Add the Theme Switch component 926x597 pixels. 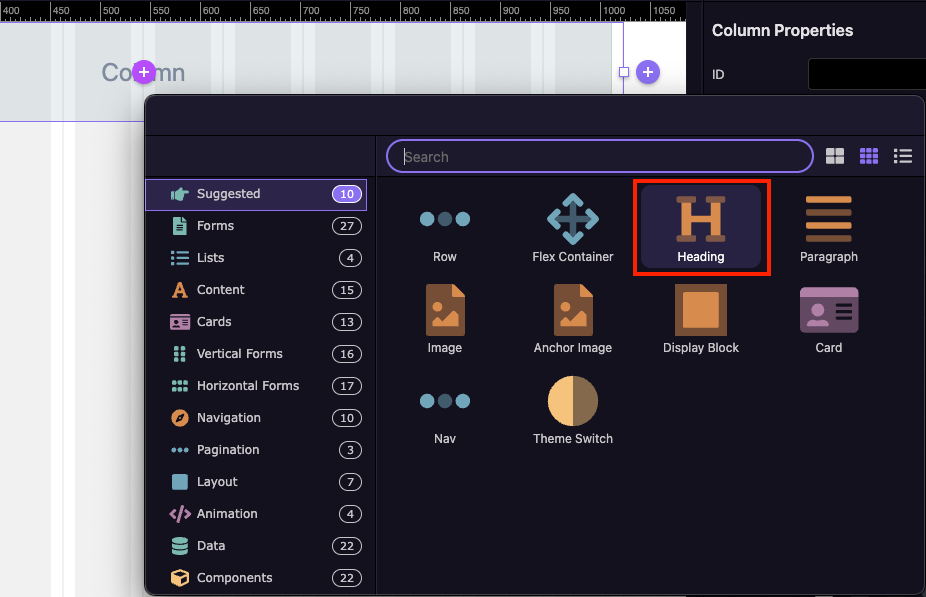(573, 411)
